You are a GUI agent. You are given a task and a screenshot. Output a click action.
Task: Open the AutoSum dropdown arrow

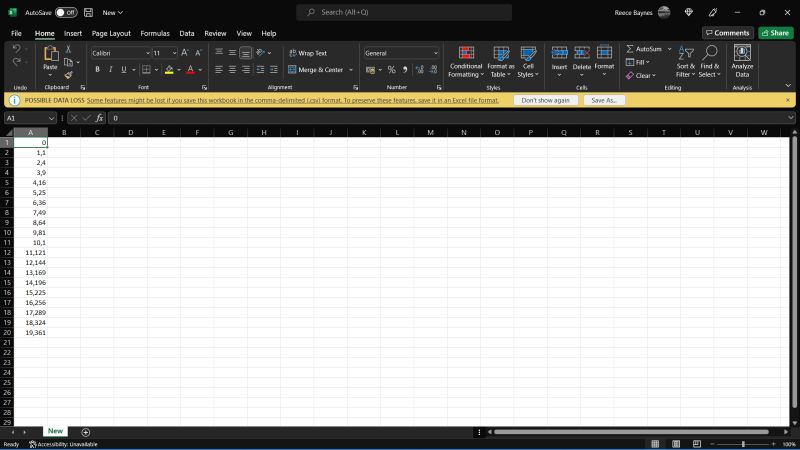click(x=669, y=49)
